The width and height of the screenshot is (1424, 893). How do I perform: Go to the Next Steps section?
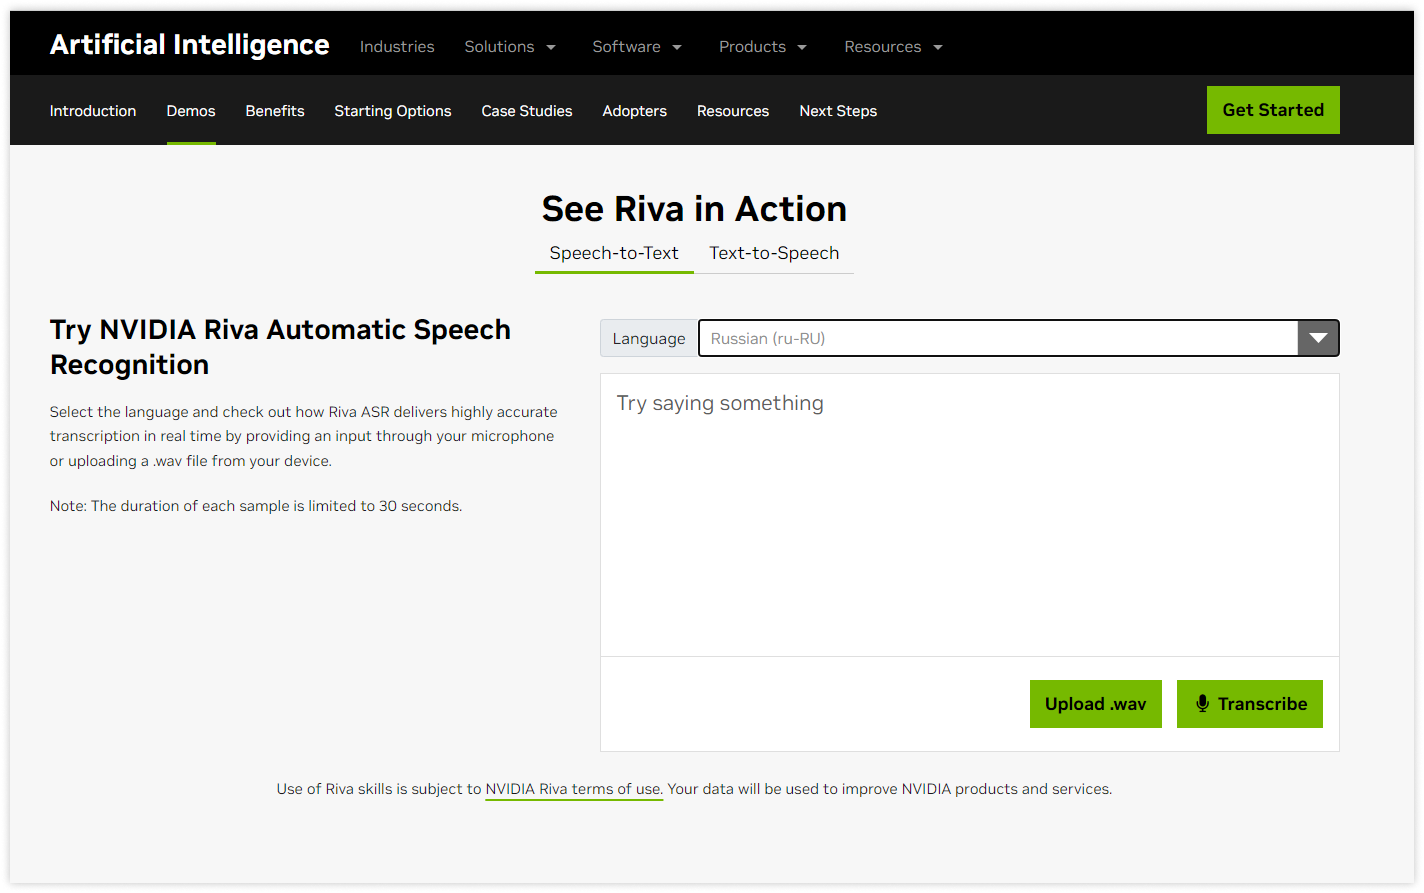click(838, 111)
